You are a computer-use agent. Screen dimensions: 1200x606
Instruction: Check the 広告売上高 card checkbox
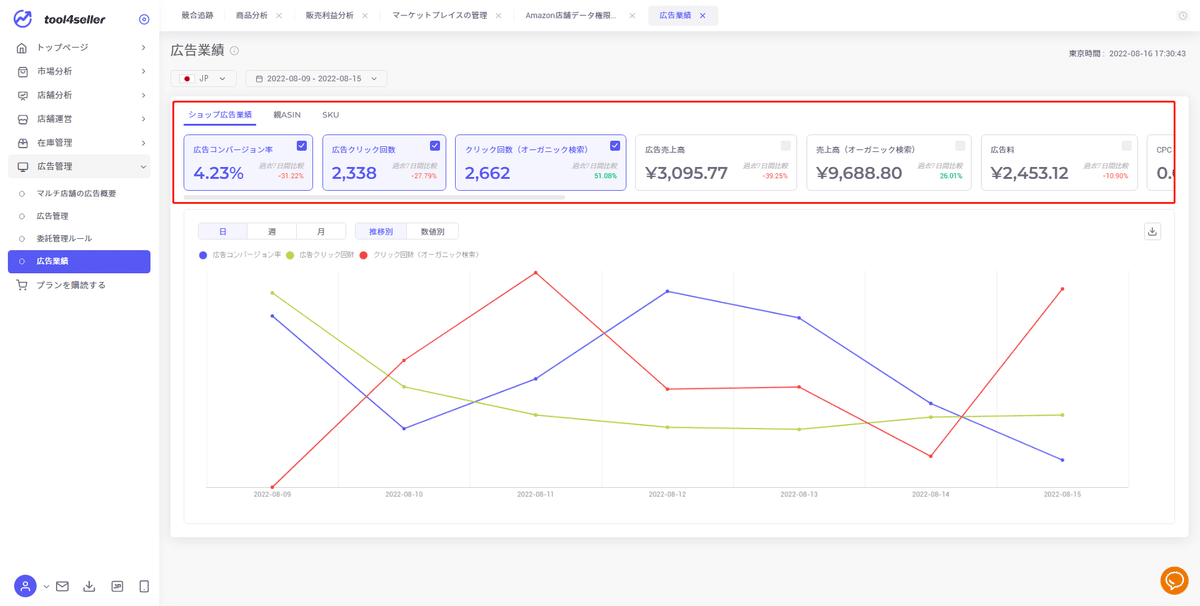(786, 146)
